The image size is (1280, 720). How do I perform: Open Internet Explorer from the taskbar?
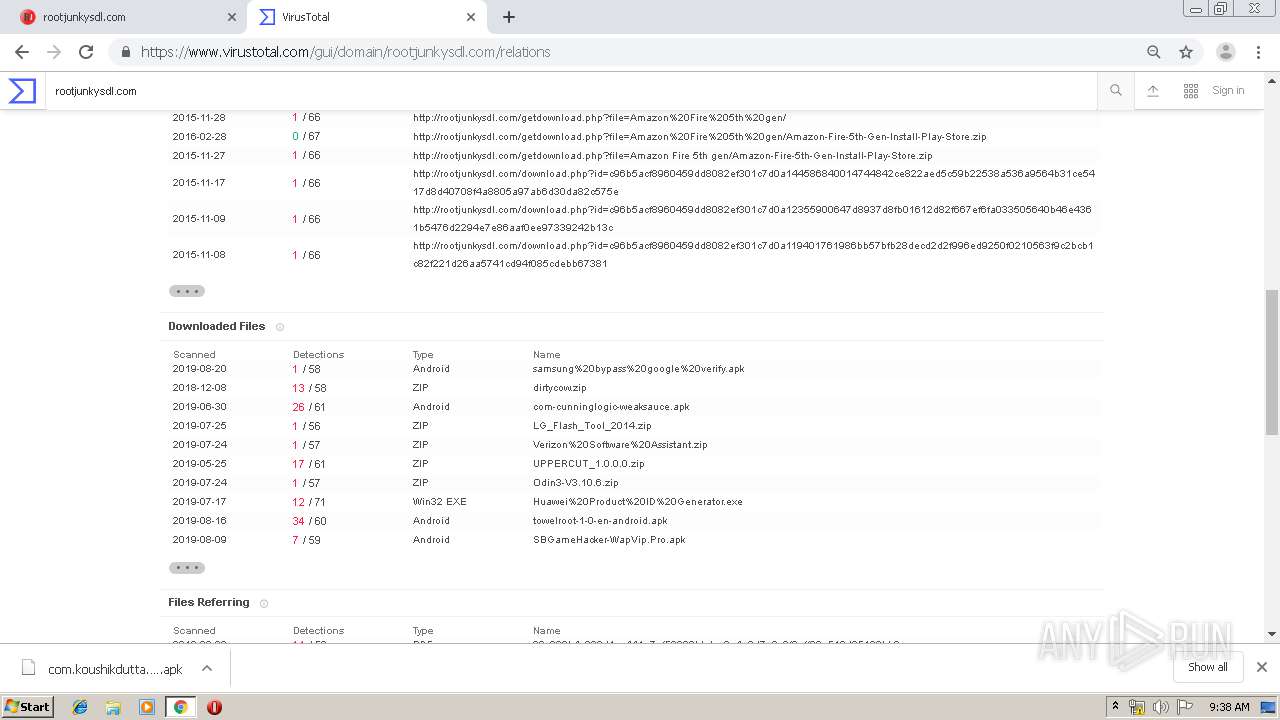[x=80, y=707]
